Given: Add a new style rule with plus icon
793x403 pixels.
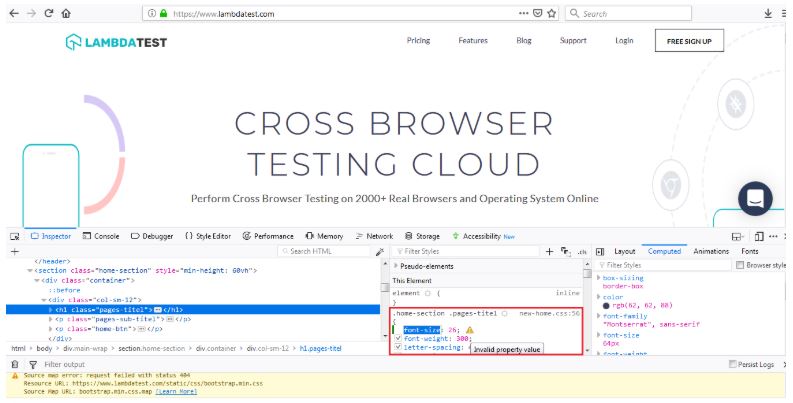Looking at the screenshot, I should pos(549,252).
